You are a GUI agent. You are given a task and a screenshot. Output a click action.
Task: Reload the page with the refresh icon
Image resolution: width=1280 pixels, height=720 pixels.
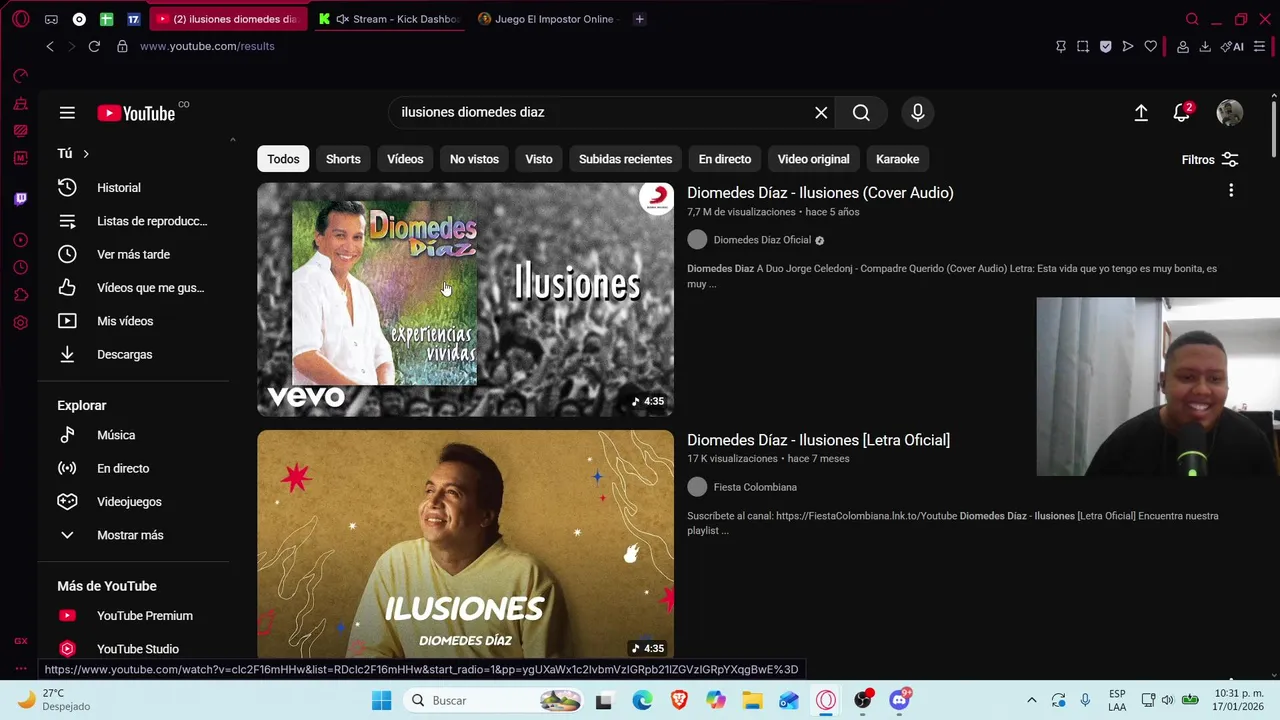(x=94, y=46)
